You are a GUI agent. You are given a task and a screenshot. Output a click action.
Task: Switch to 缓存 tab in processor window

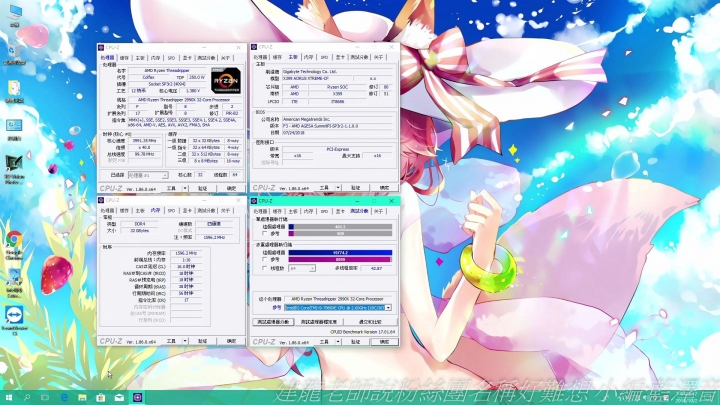coord(124,58)
